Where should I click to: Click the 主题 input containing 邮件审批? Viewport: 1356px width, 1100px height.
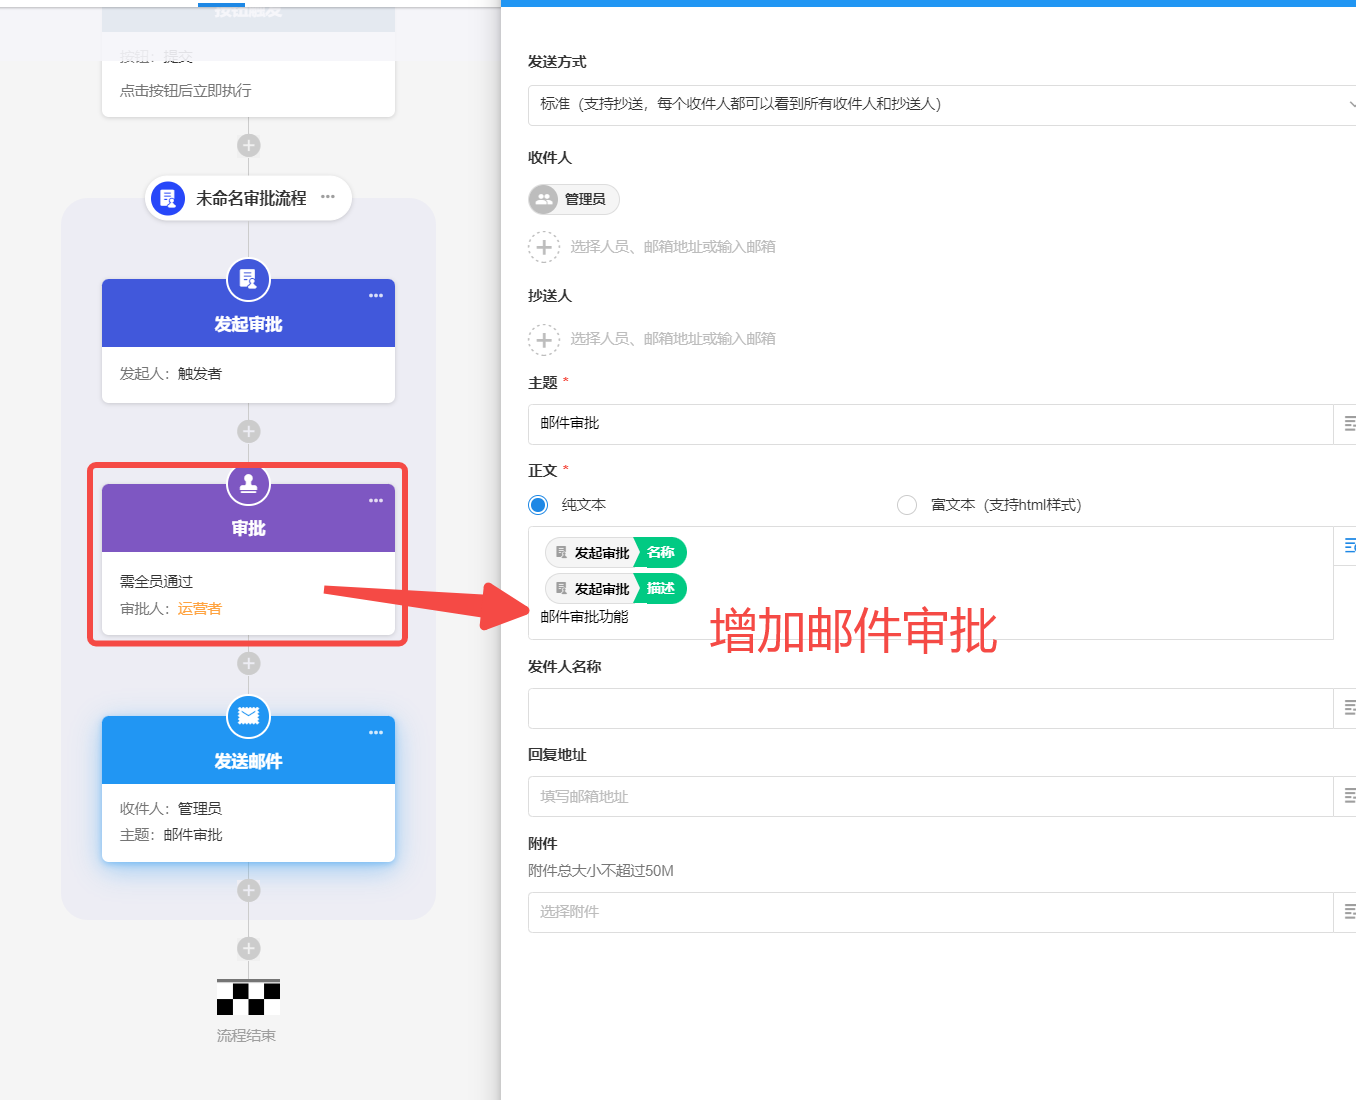click(931, 424)
